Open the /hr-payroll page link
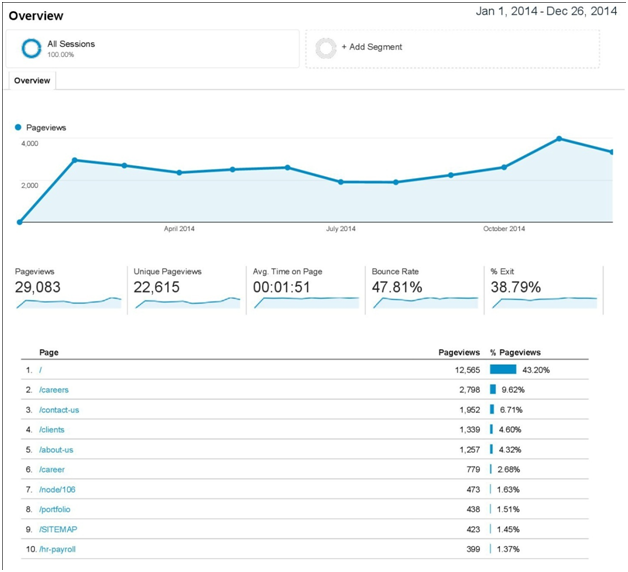628x572 pixels. tap(57, 549)
